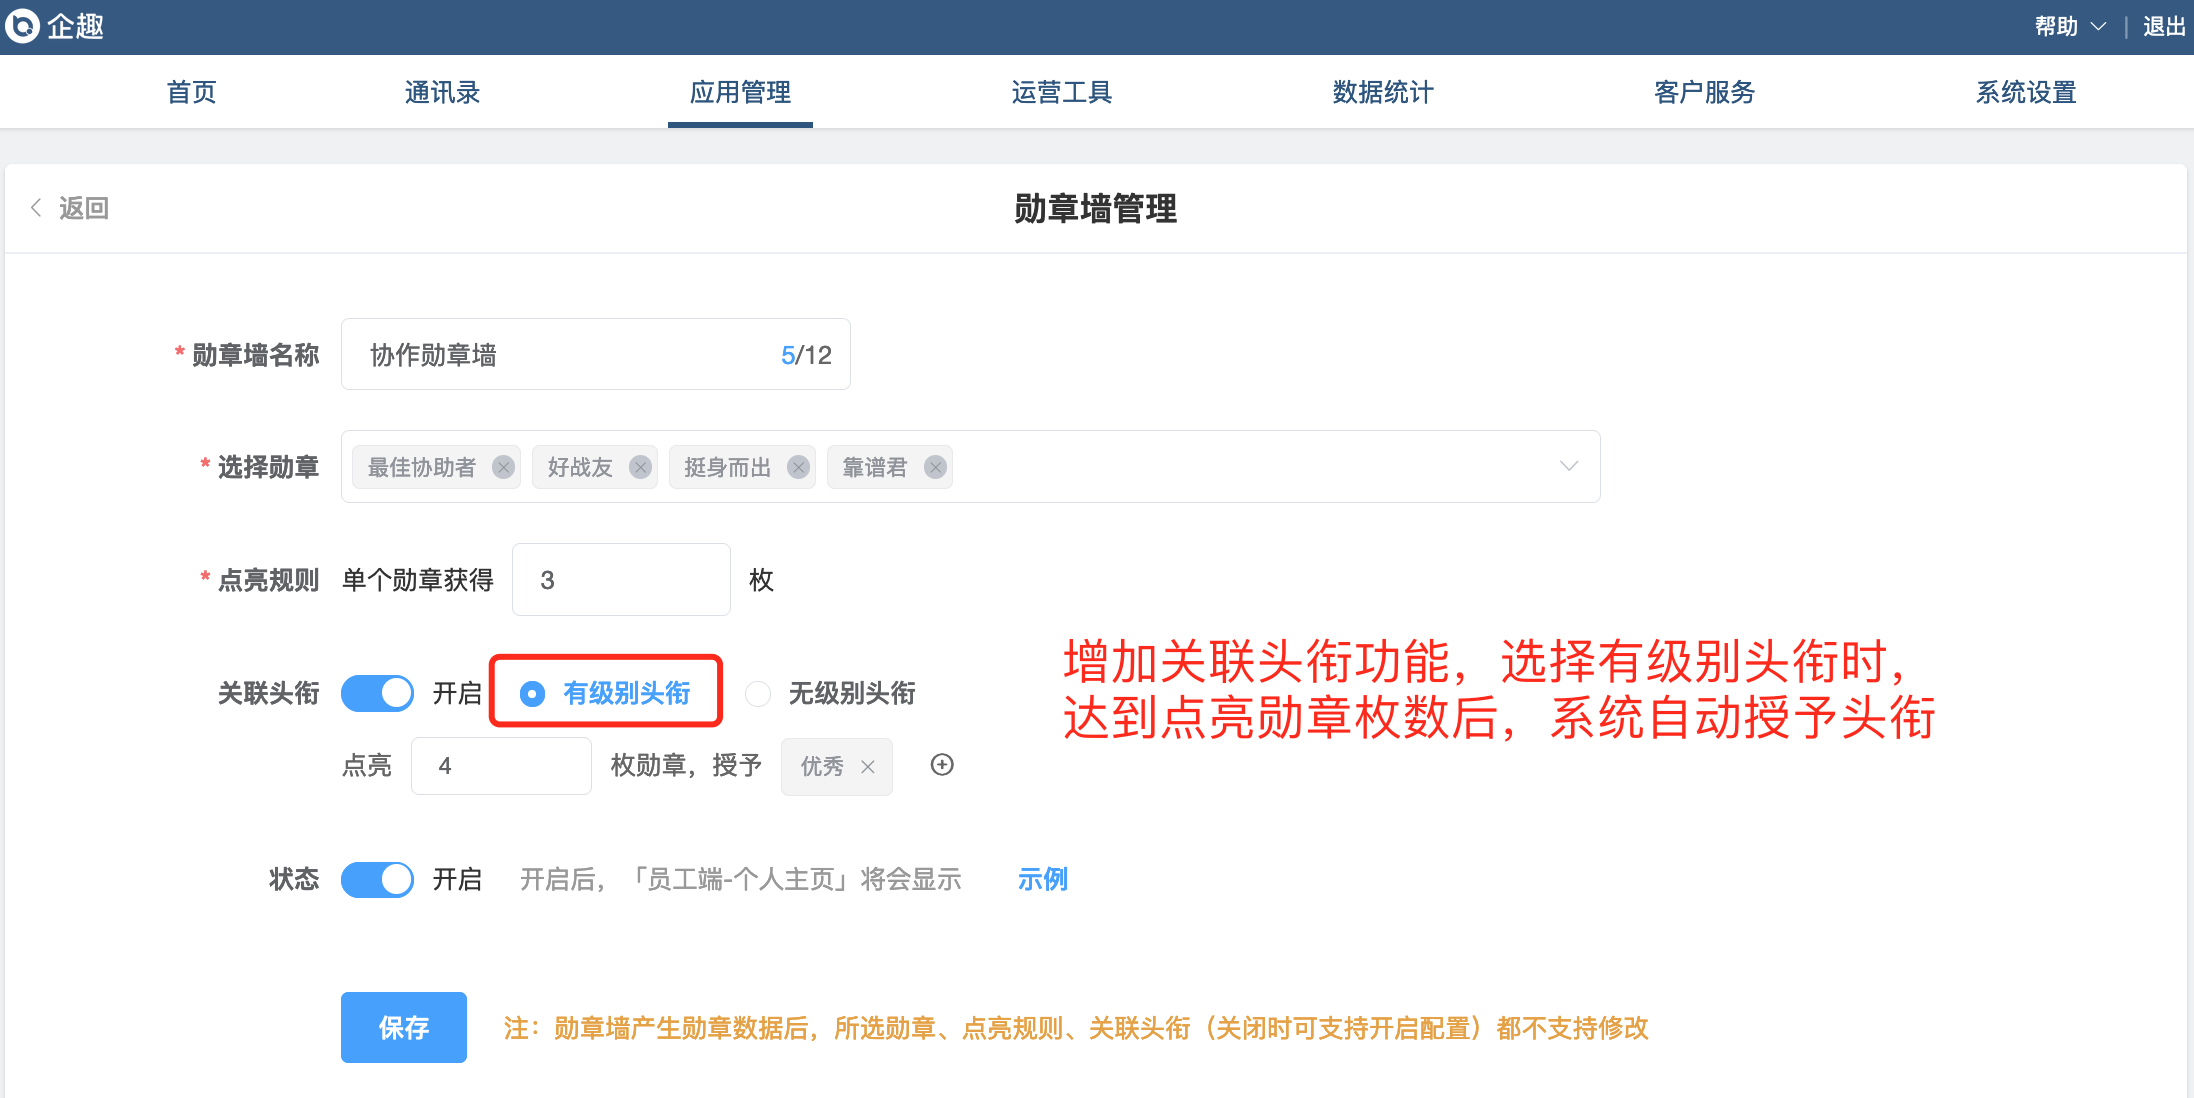The image size is (2194, 1098).
Task: Add another title rule with plus icon
Action: pyautogui.click(x=942, y=765)
